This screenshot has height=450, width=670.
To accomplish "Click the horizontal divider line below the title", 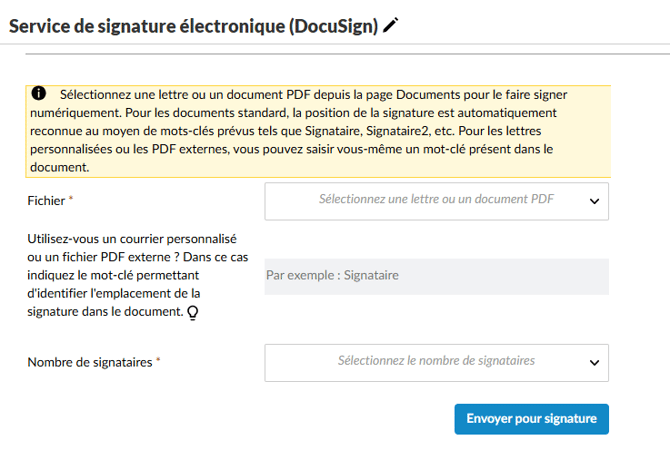I will coord(347,54).
